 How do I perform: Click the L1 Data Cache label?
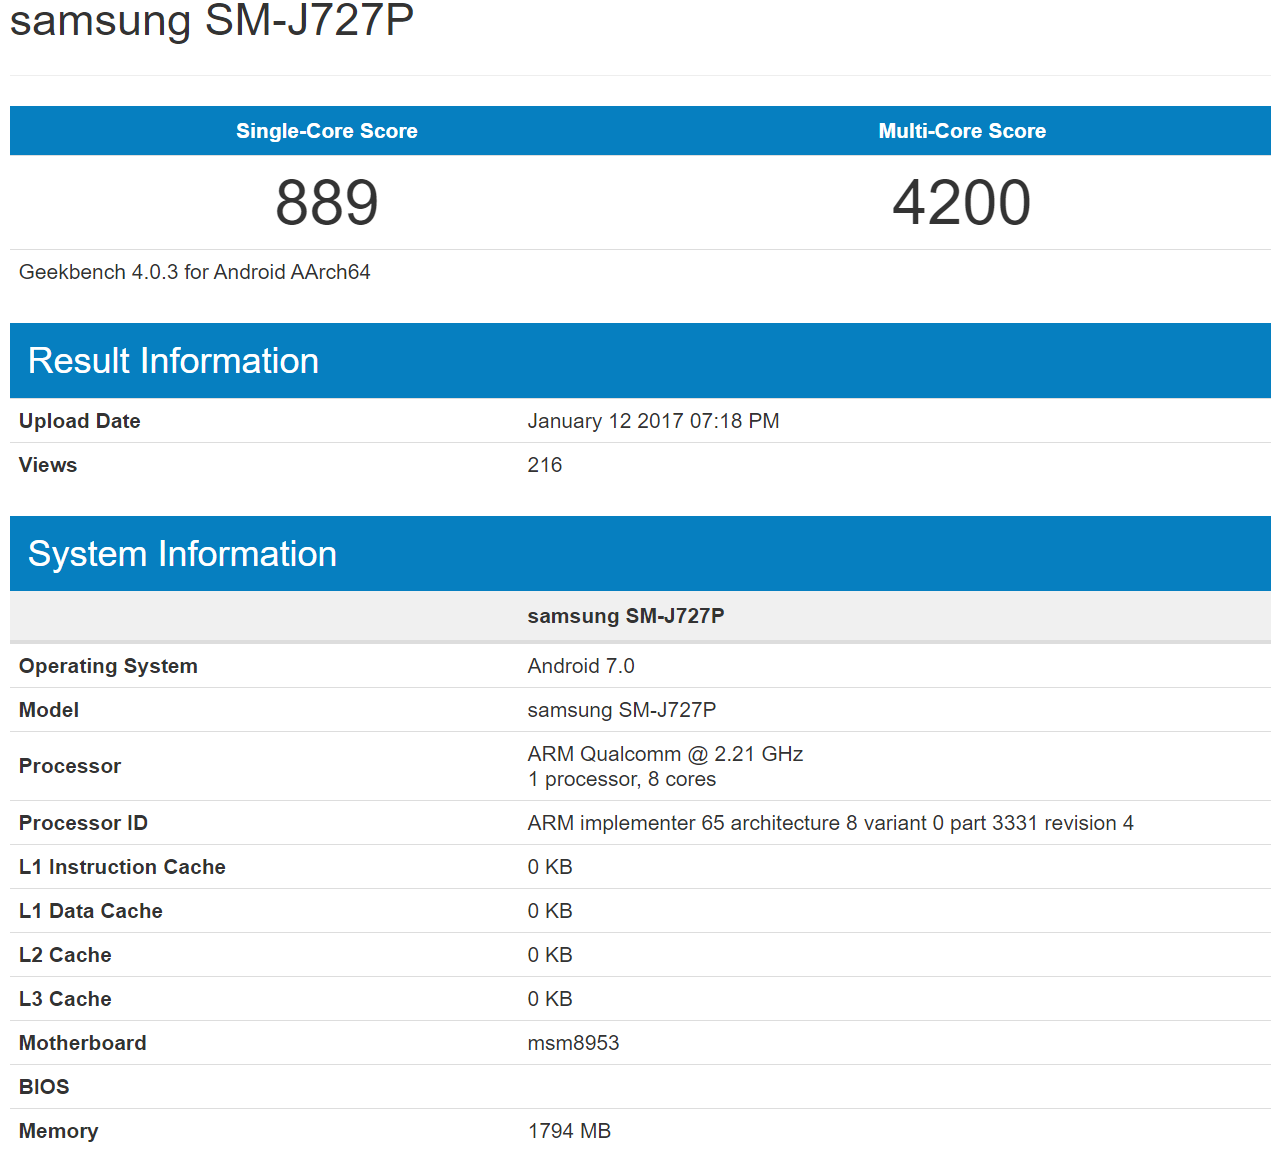[x=90, y=911]
